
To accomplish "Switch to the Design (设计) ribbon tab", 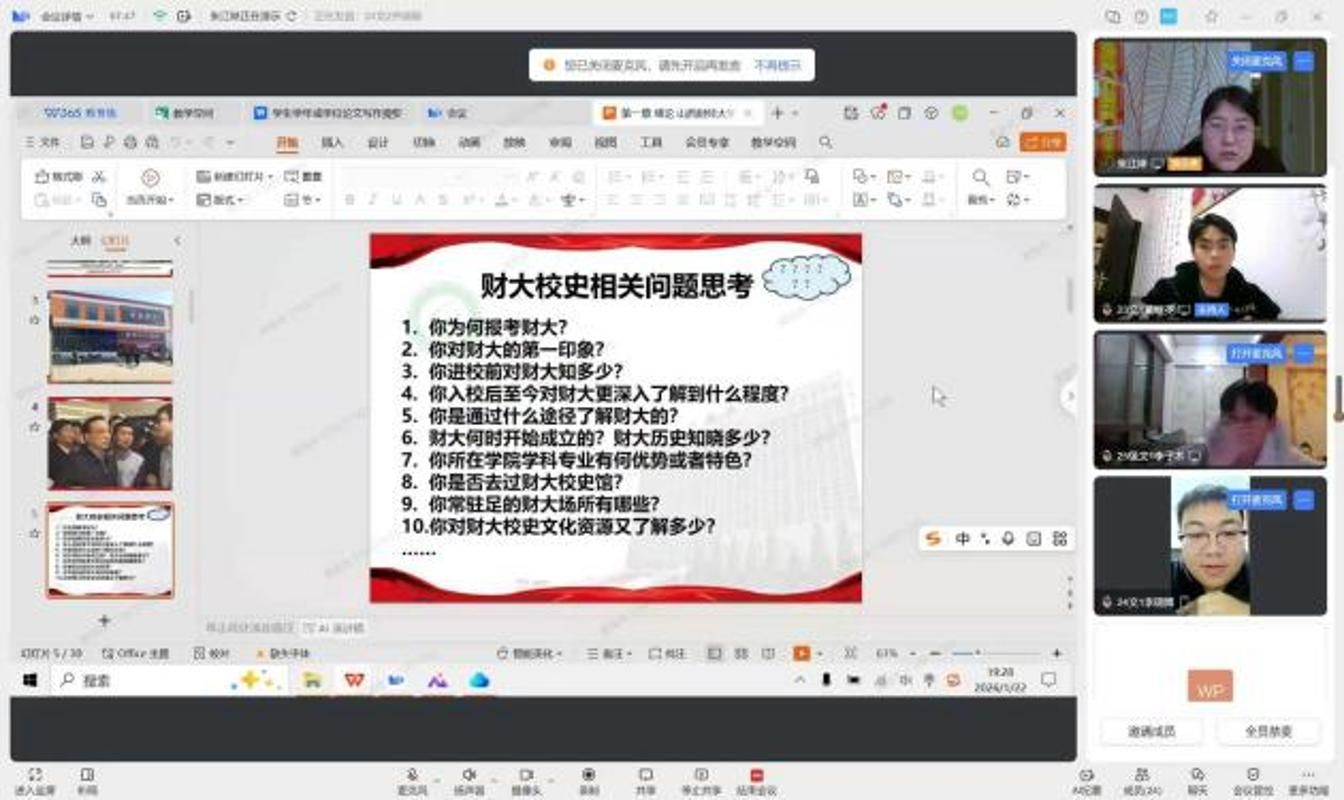I will (x=377, y=143).
